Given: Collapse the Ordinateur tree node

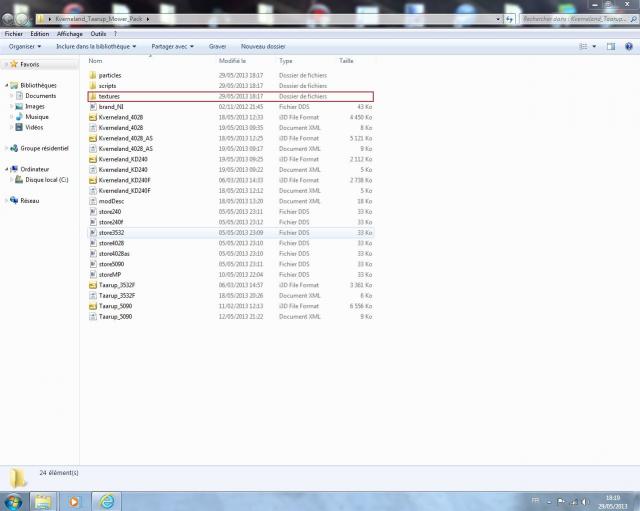Looking at the screenshot, I should 7,169.
